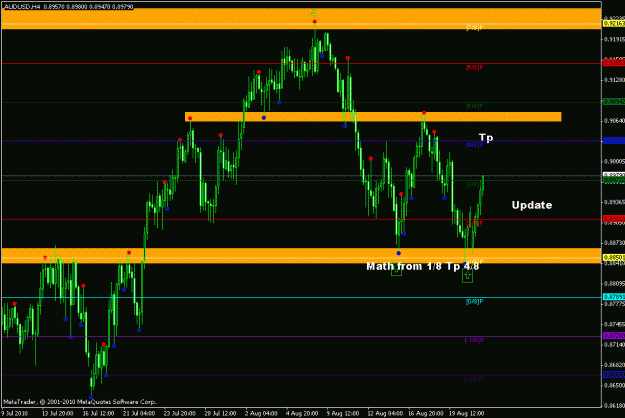Viewport: 625px width, 418px height.
Task: Click the 0.88730 price scale value
Action: click(x=614, y=242)
